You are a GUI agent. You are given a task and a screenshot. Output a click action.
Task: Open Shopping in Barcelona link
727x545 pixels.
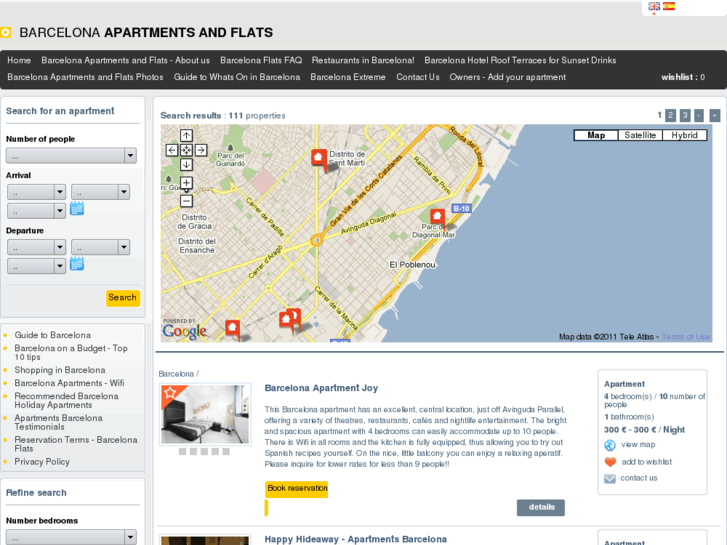[60, 370]
